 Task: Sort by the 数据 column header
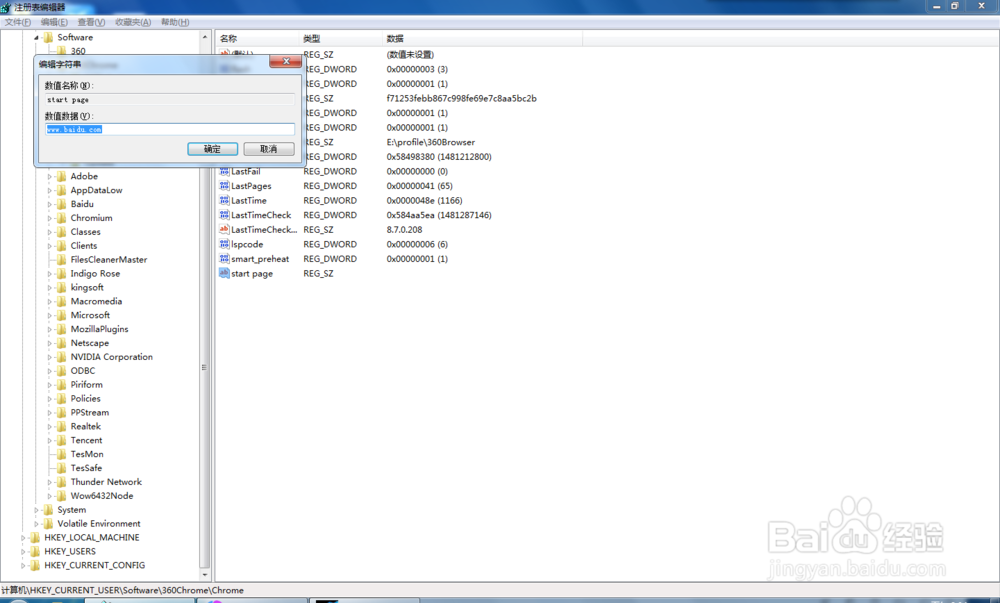[482, 38]
